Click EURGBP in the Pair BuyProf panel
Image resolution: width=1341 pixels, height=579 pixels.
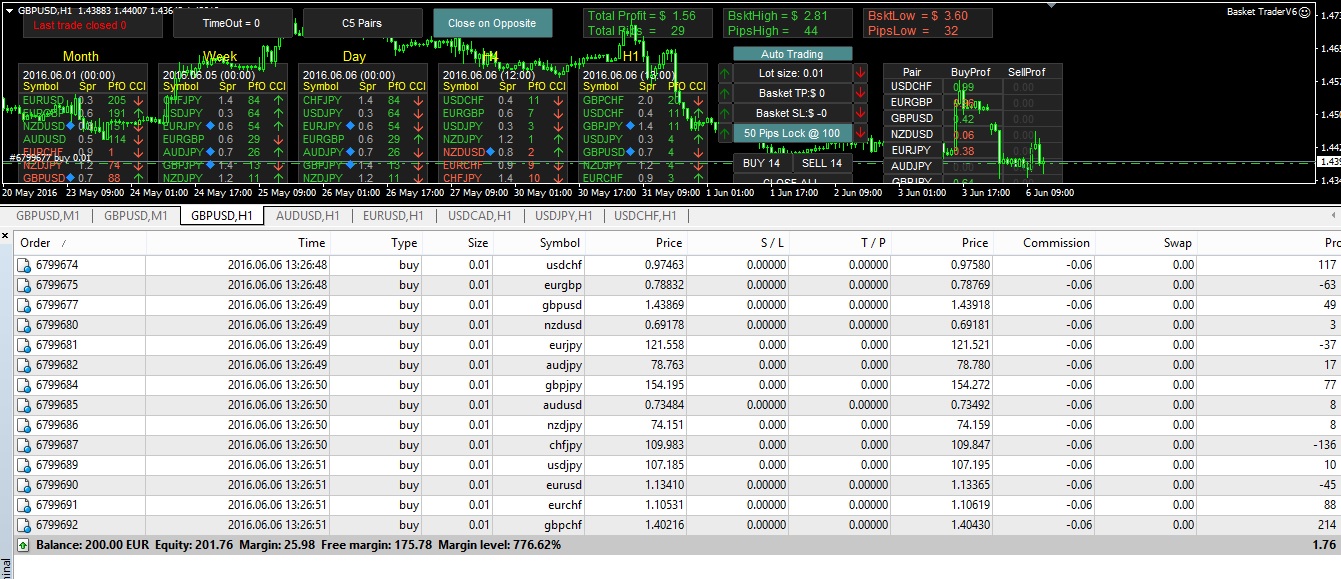(x=912, y=102)
